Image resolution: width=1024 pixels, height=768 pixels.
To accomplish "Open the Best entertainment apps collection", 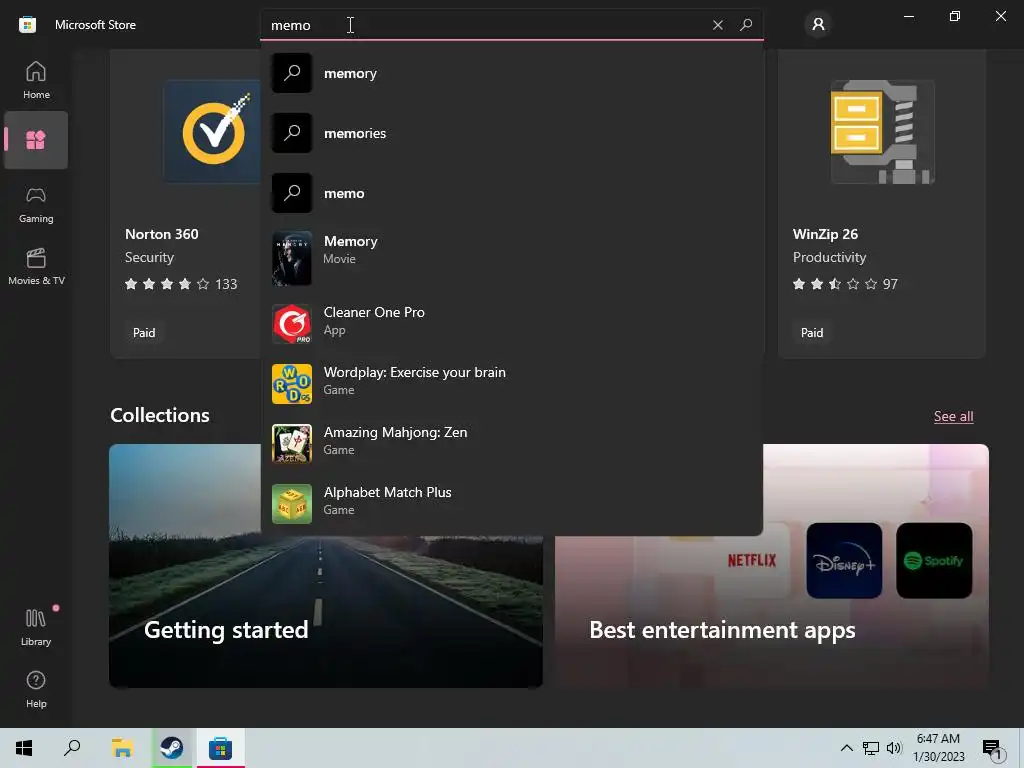I will [771, 566].
